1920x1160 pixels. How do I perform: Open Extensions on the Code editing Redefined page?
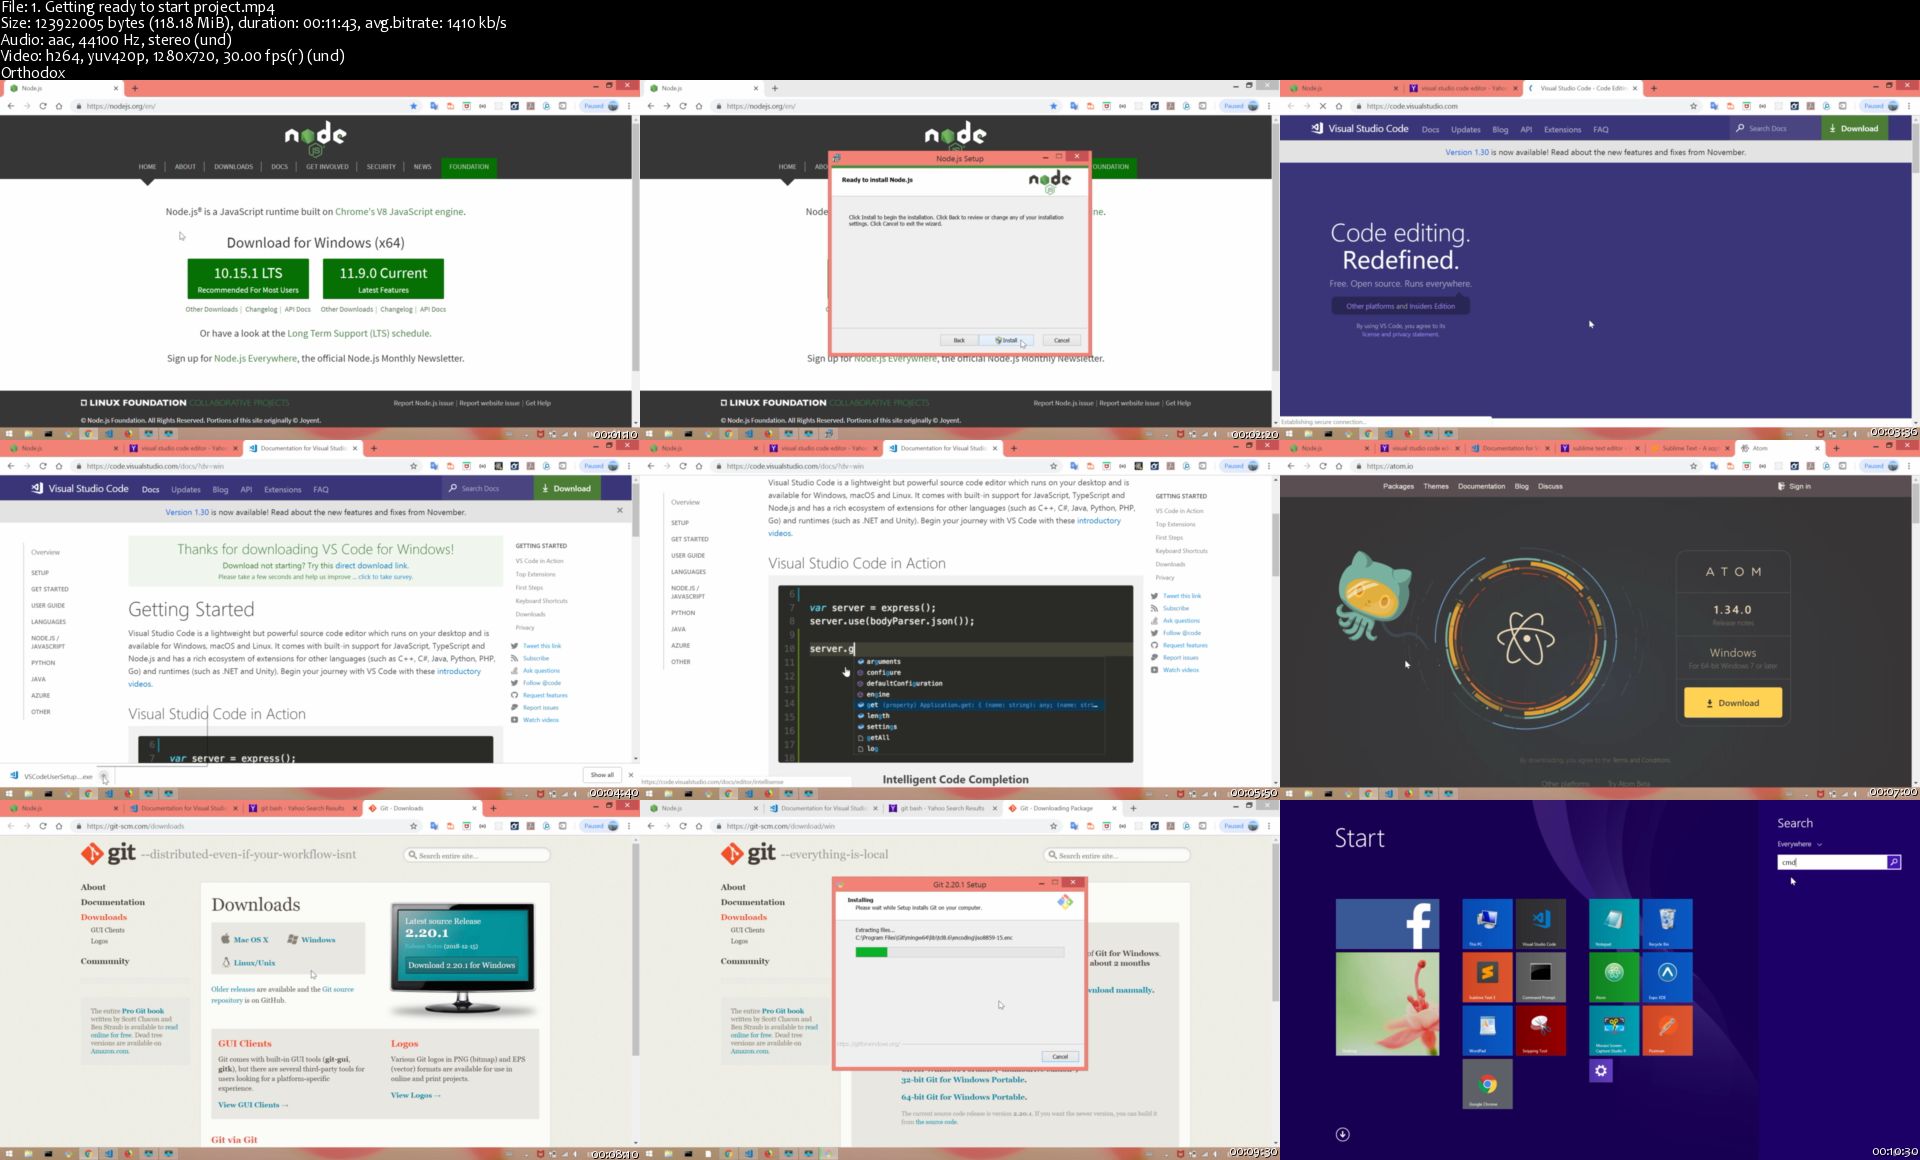pos(1562,129)
